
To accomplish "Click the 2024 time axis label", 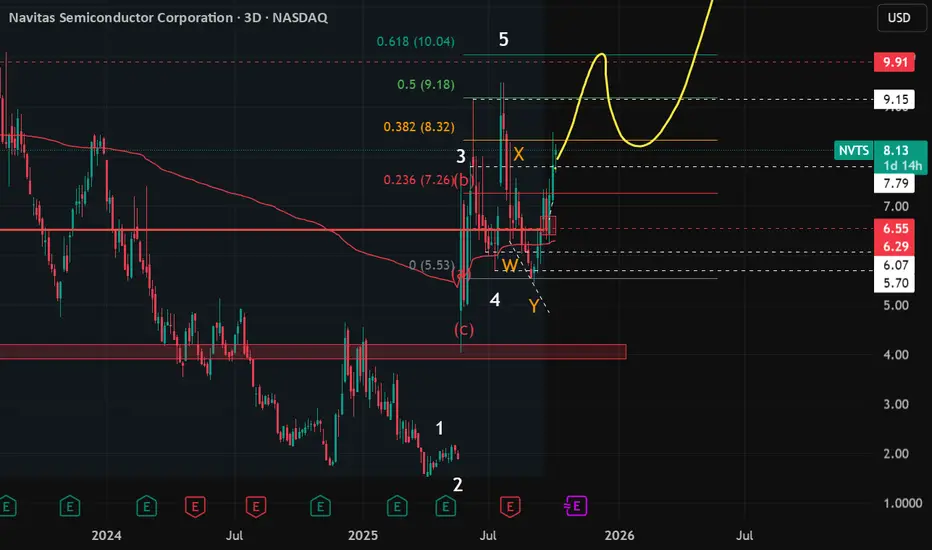I will 106,536.
